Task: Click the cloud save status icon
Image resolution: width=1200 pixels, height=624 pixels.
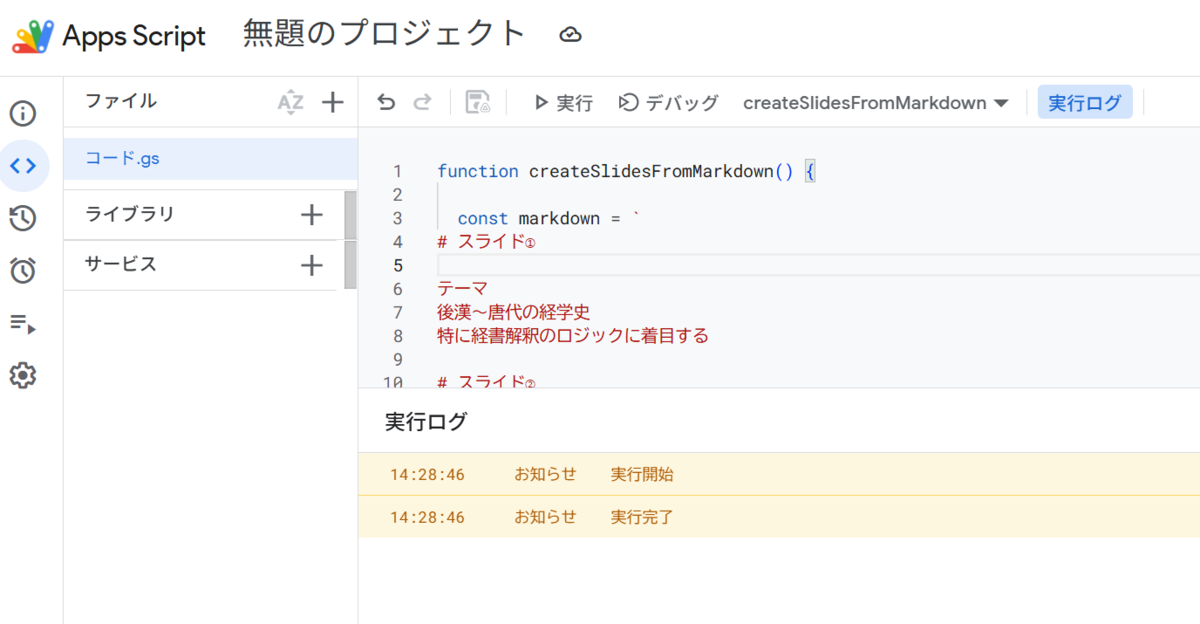Action: [x=570, y=35]
